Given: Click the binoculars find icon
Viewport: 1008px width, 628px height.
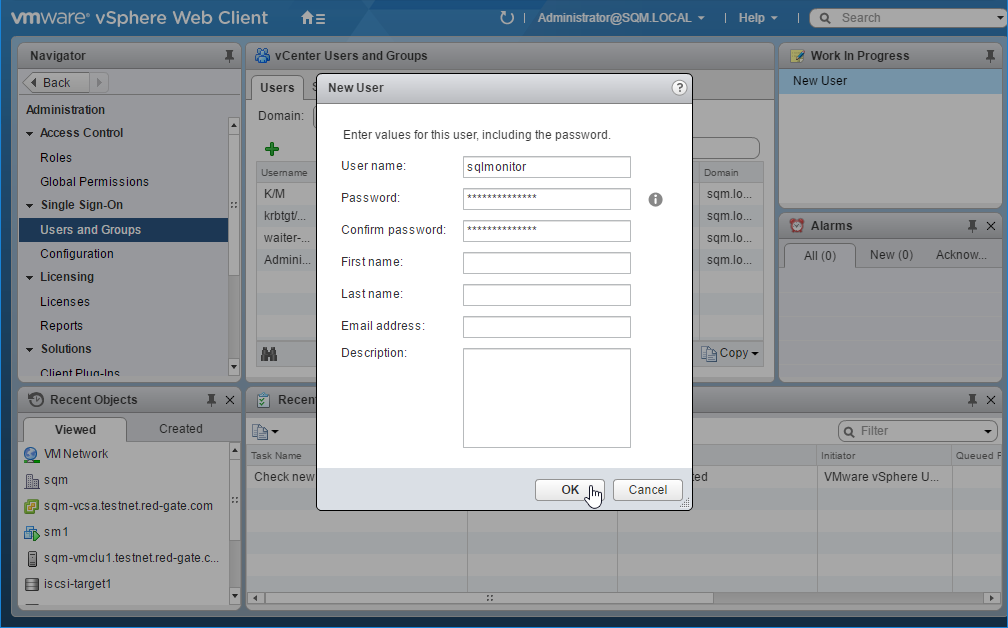Looking at the screenshot, I should point(269,353).
